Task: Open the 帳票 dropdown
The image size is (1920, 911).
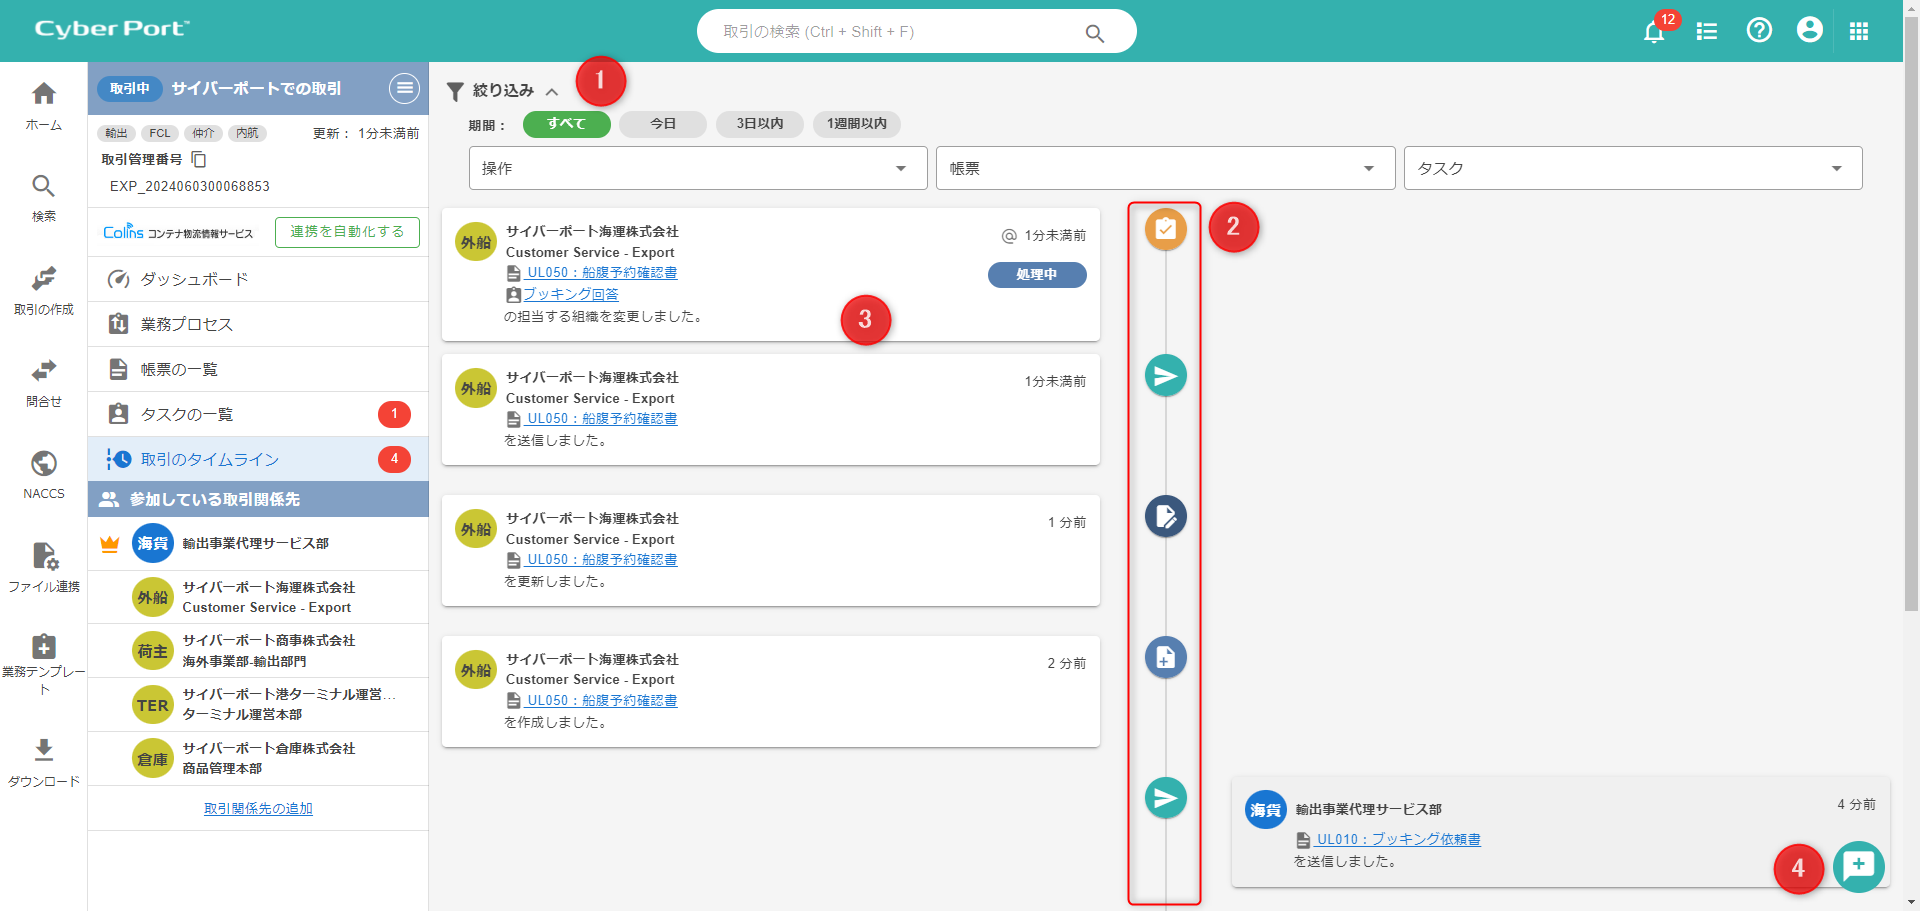Action: click(x=1164, y=168)
